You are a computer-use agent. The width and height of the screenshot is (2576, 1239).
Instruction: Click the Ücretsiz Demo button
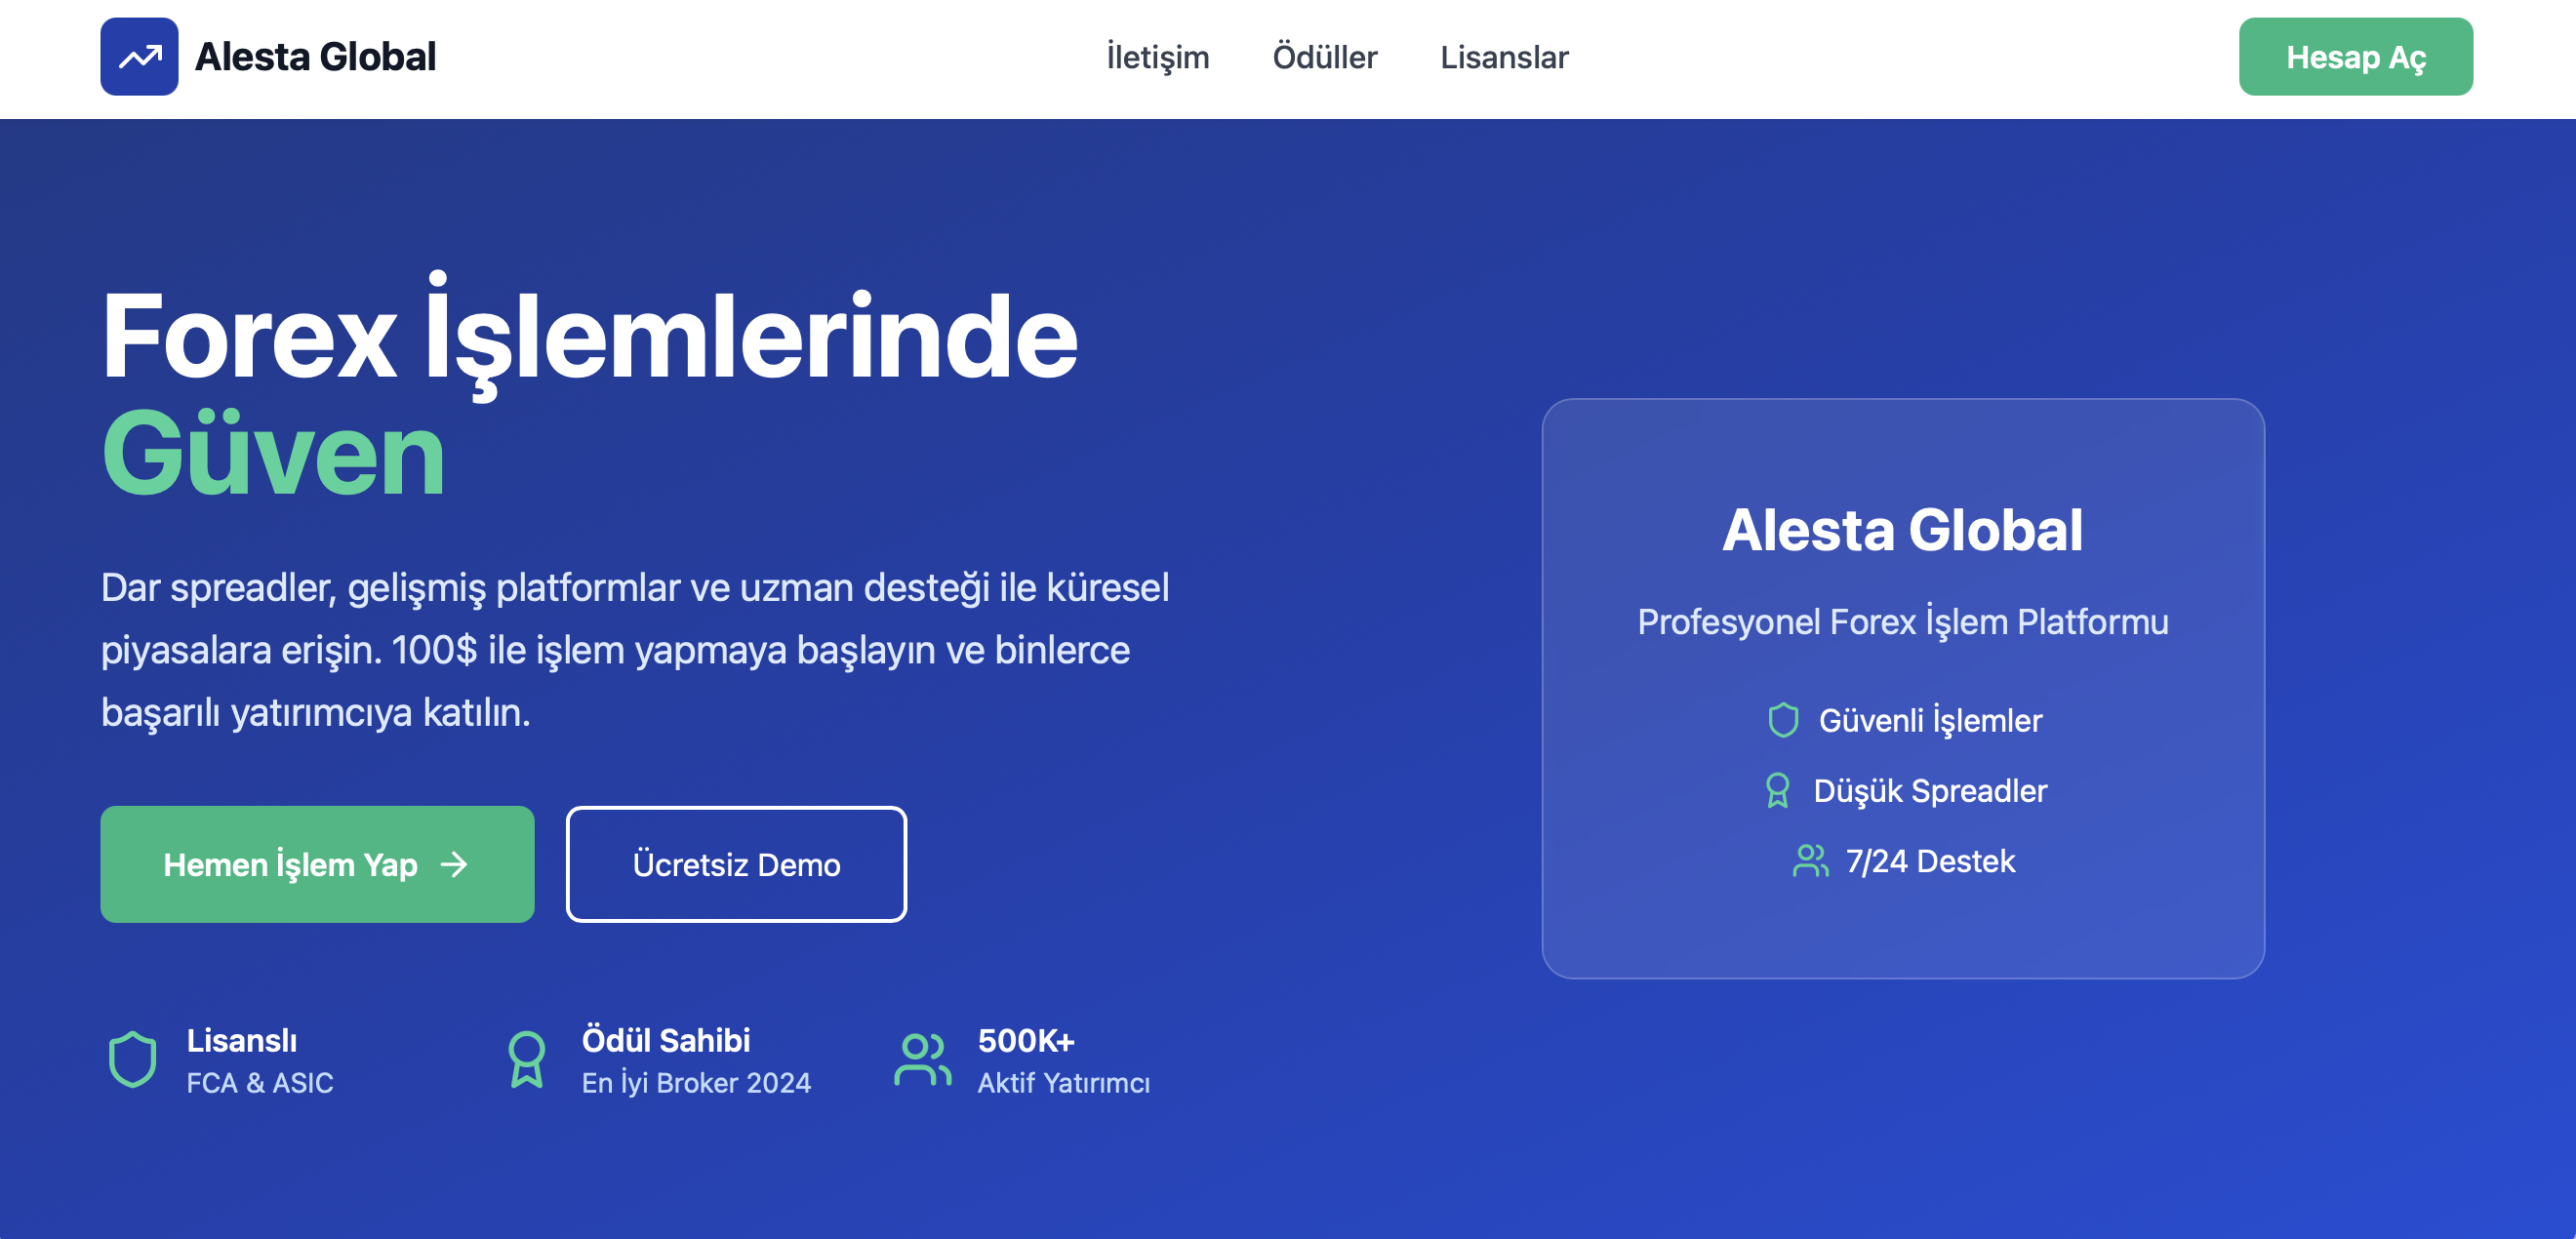[x=736, y=864]
